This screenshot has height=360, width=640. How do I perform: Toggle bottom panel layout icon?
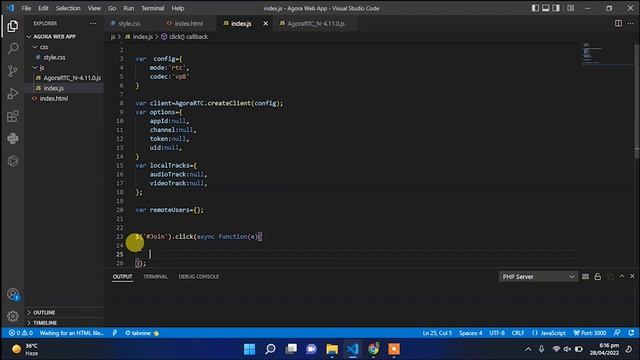coord(546,8)
